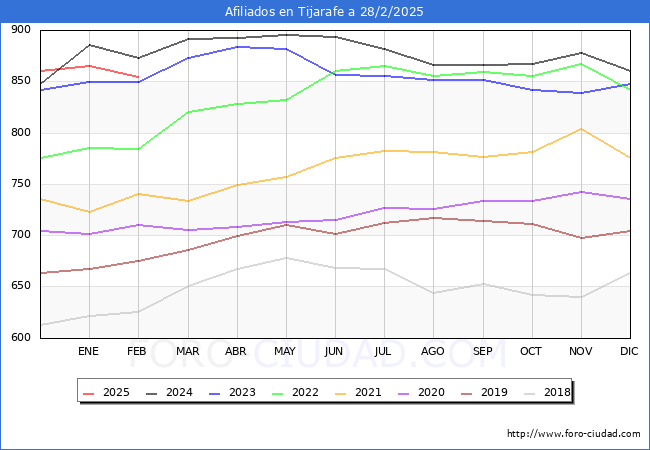The width and height of the screenshot is (650, 450).
Task: Click the brown 2019 legend marker
Action: pyautogui.click(x=467, y=393)
